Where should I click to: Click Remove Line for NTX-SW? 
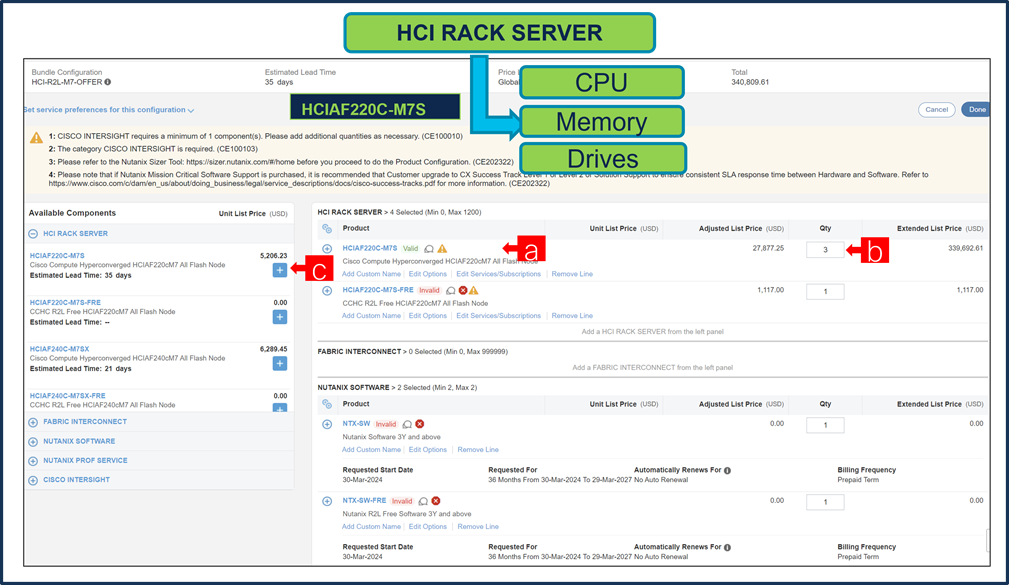478,450
